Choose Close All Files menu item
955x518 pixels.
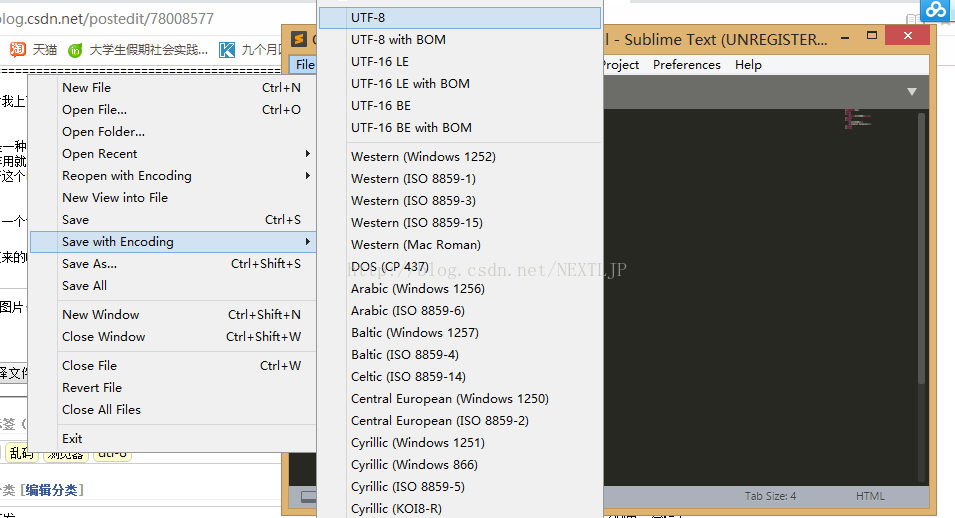point(172,410)
